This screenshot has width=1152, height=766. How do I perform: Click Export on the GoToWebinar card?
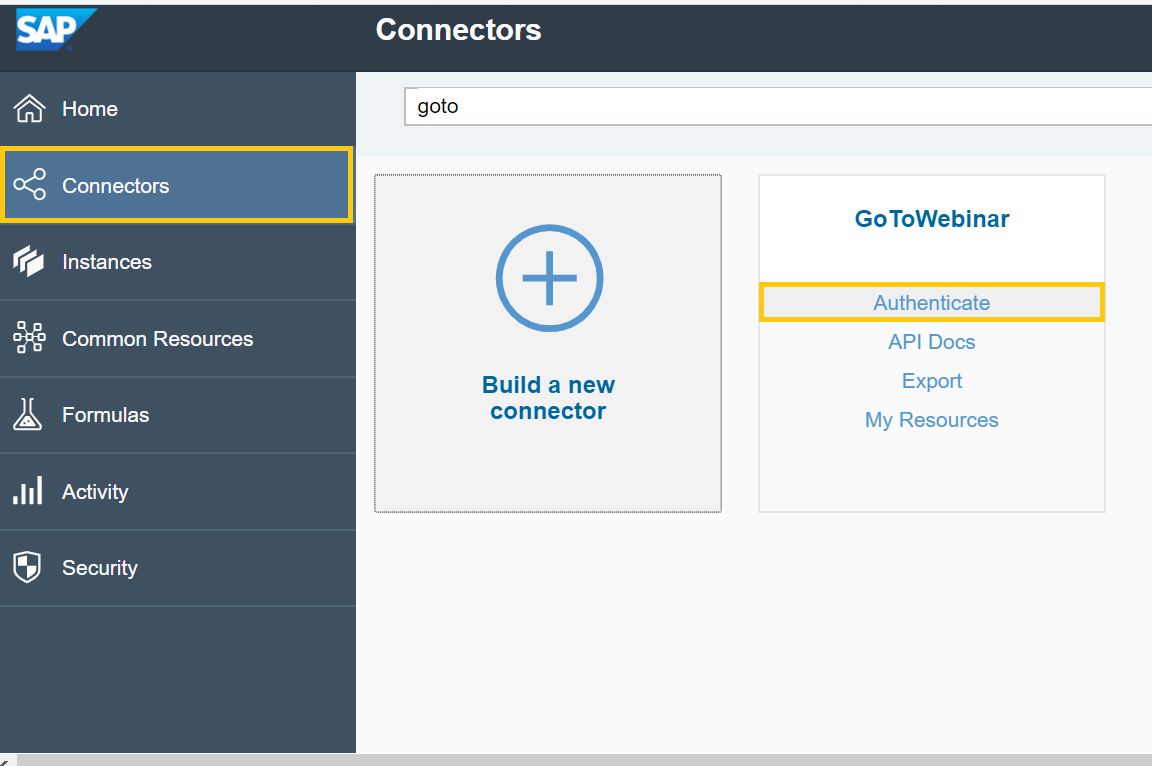click(x=932, y=380)
